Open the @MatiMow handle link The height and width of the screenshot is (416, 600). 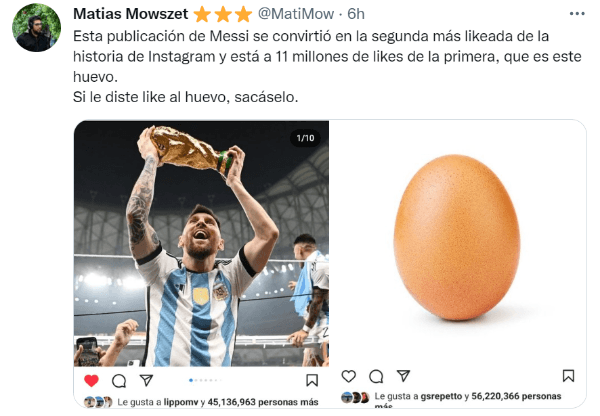click(x=296, y=14)
